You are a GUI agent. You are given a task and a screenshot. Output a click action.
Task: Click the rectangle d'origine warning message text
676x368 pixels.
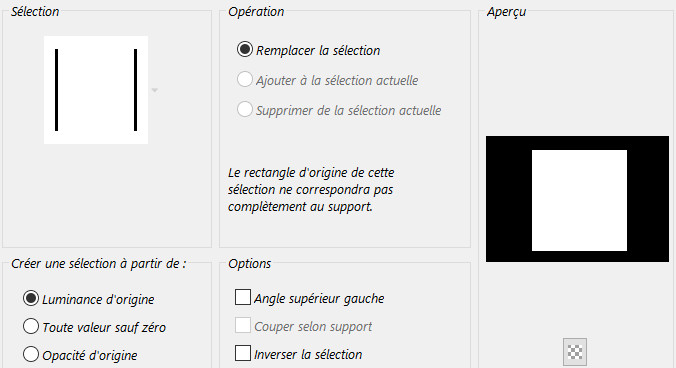click(x=311, y=190)
